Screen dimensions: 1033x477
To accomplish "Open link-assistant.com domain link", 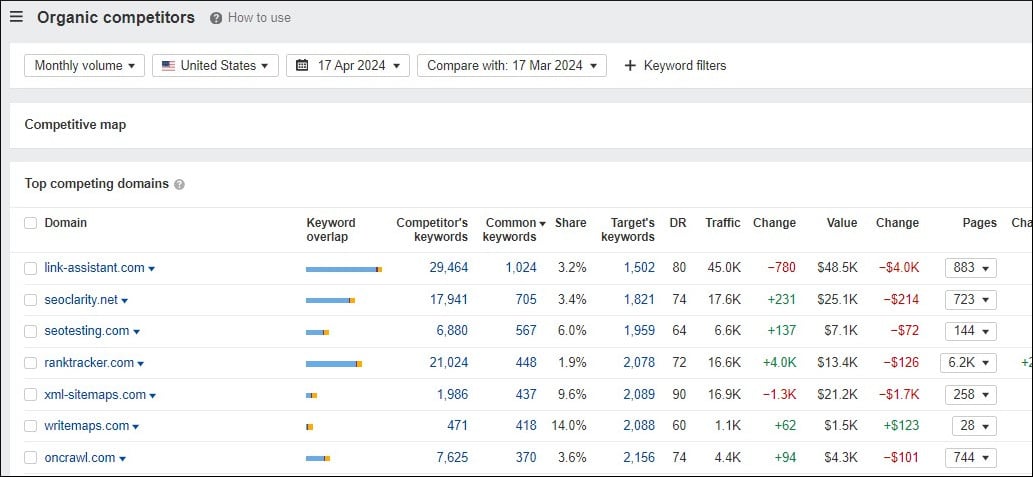I will pyautogui.click(x=94, y=267).
